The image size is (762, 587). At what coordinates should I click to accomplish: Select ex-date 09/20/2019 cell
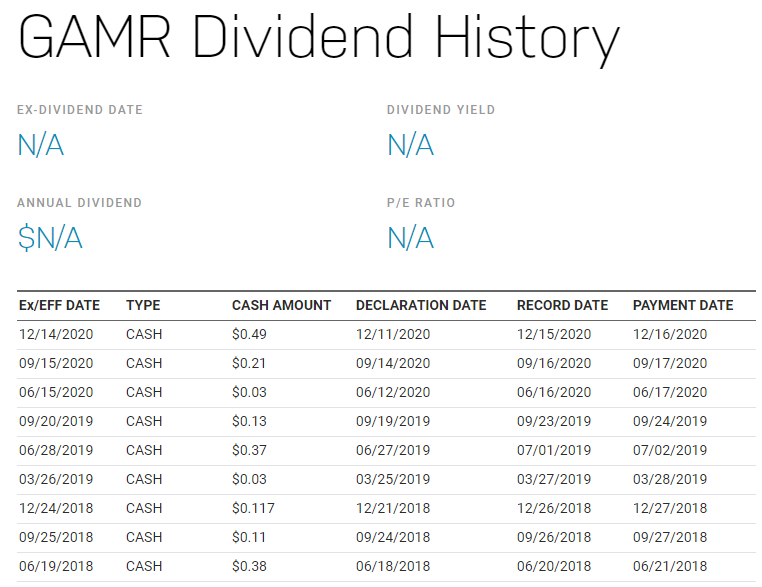pyautogui.click(x=56, y=421)
